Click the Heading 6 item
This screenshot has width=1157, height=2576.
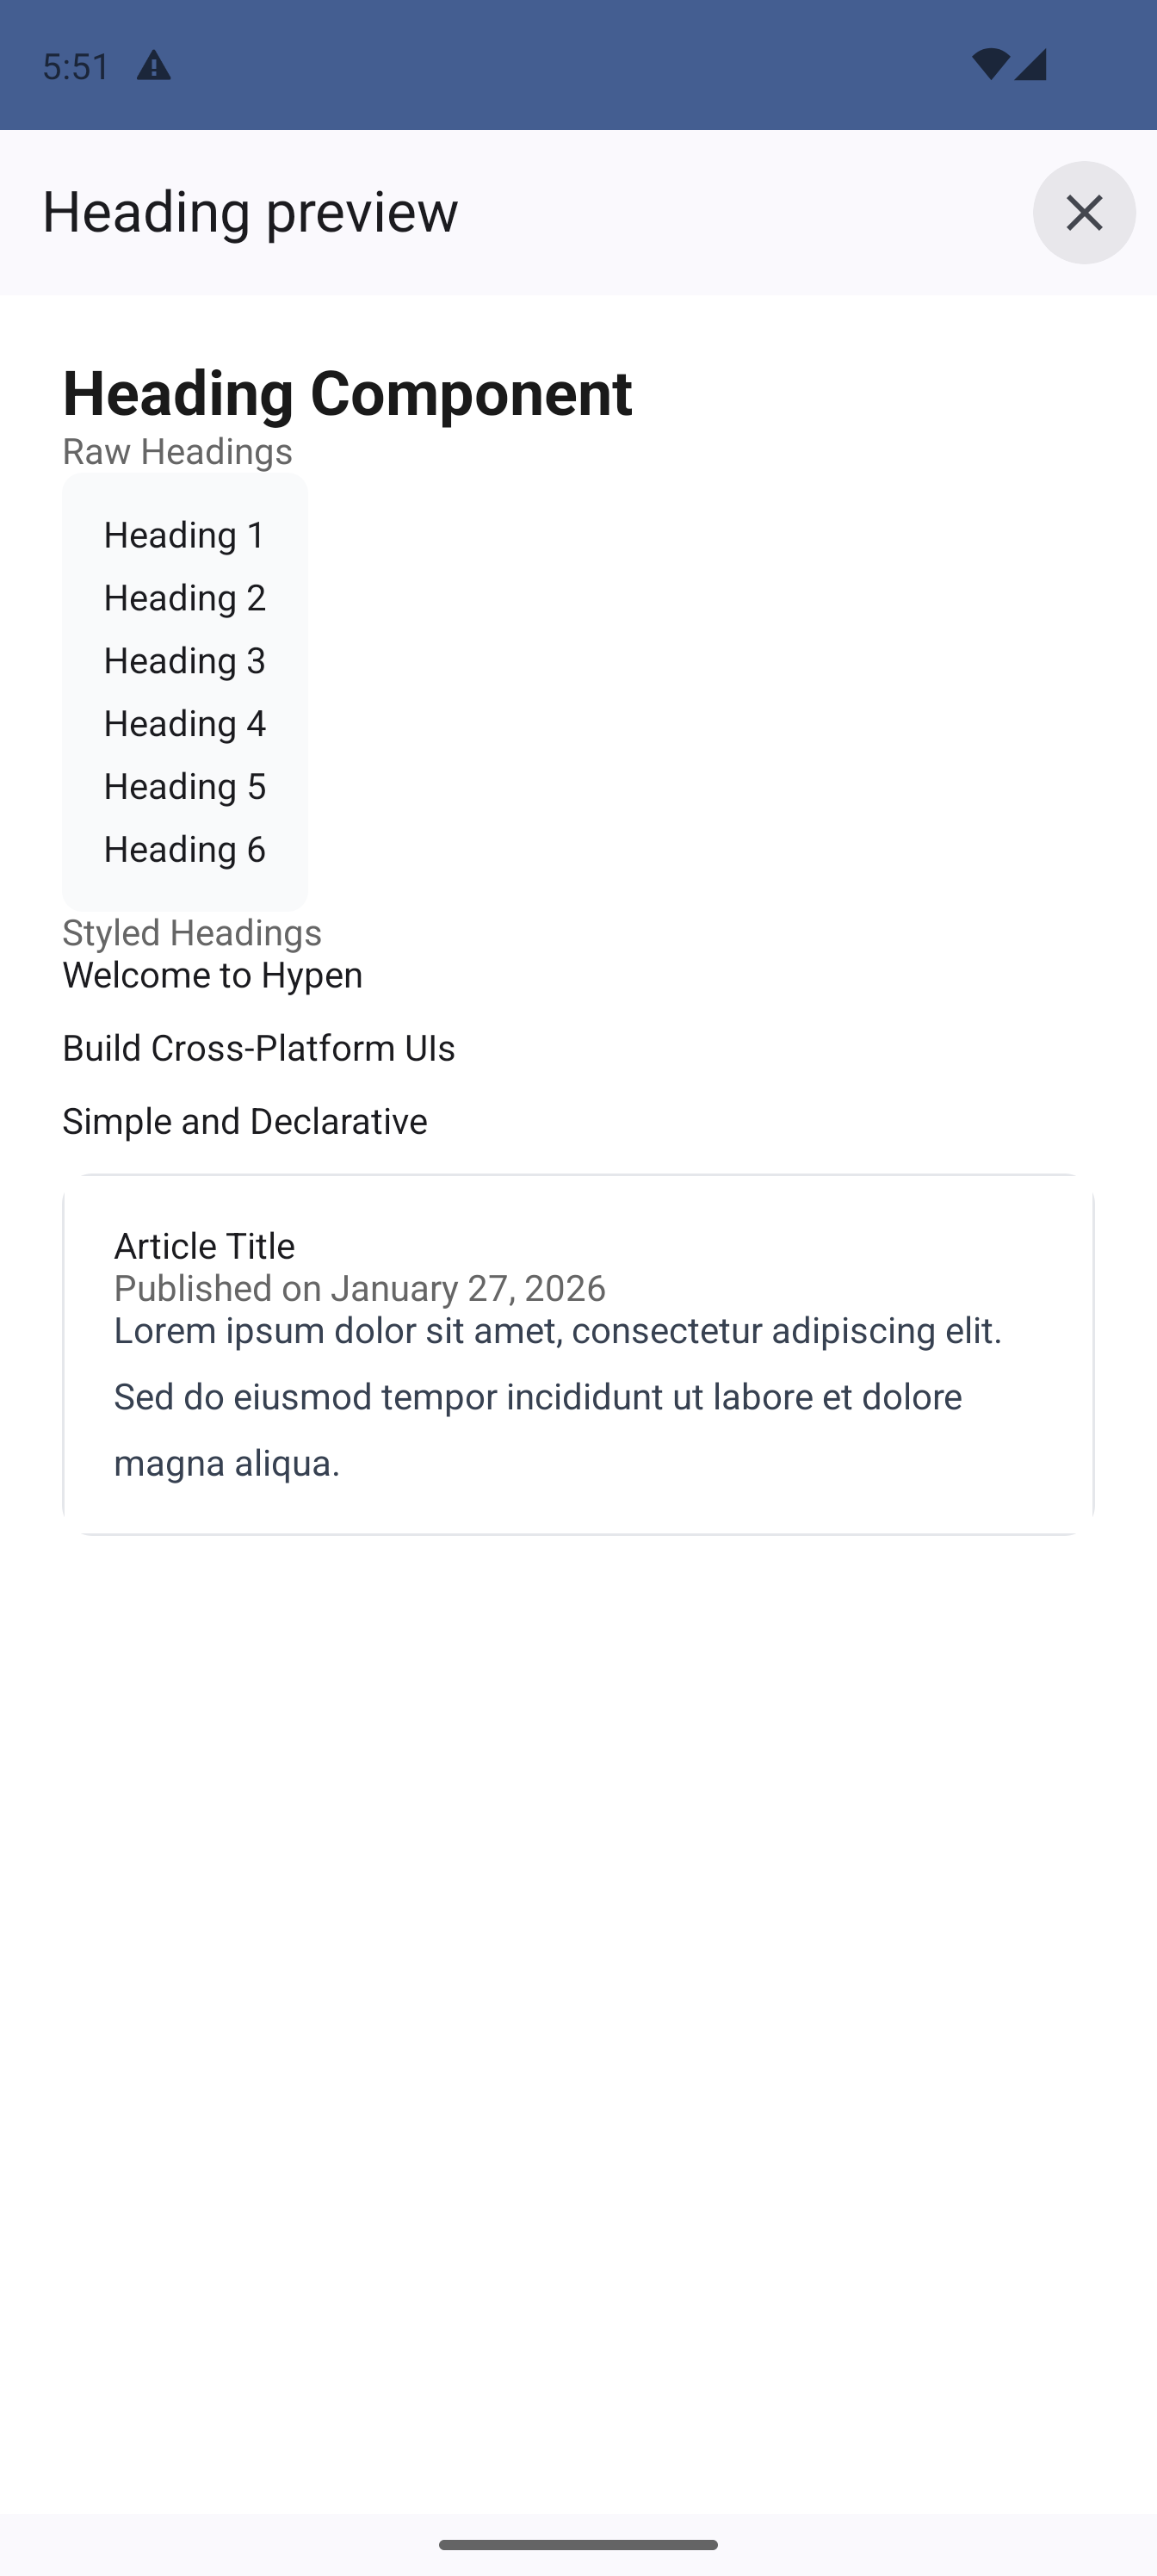coord(185,850)
